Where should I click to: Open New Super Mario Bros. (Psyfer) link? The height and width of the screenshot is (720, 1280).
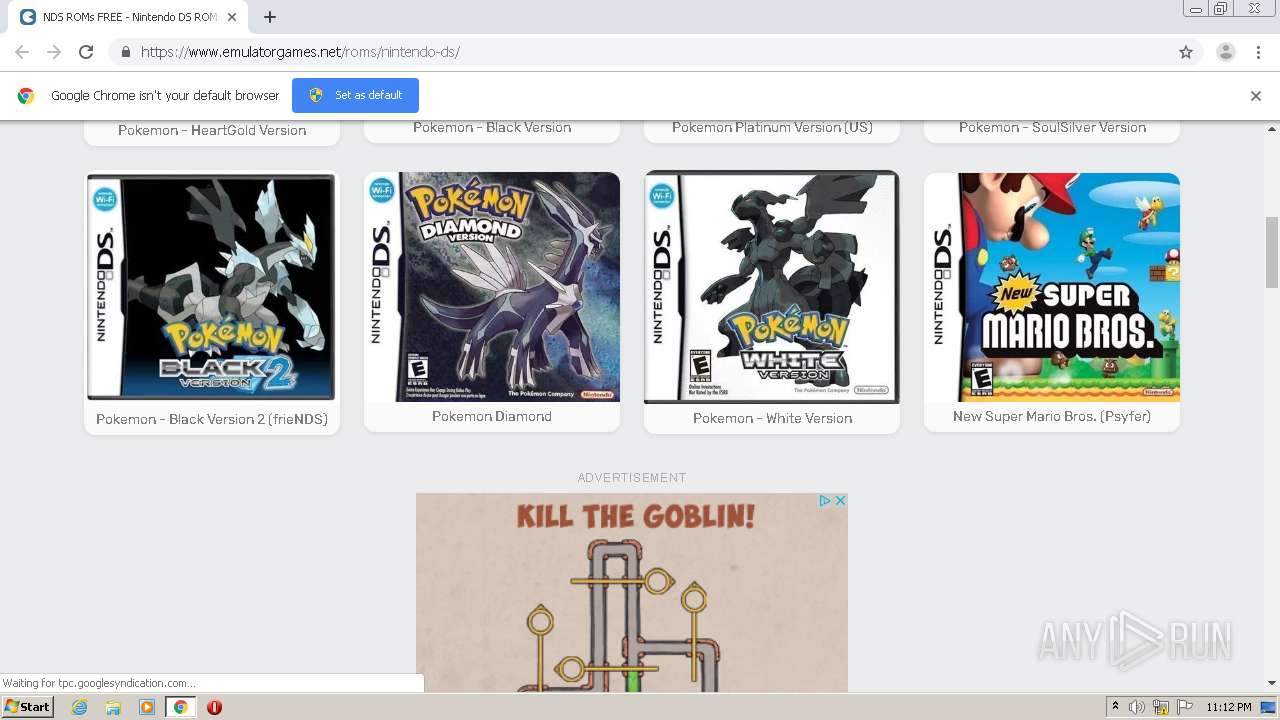[1052, 416]
